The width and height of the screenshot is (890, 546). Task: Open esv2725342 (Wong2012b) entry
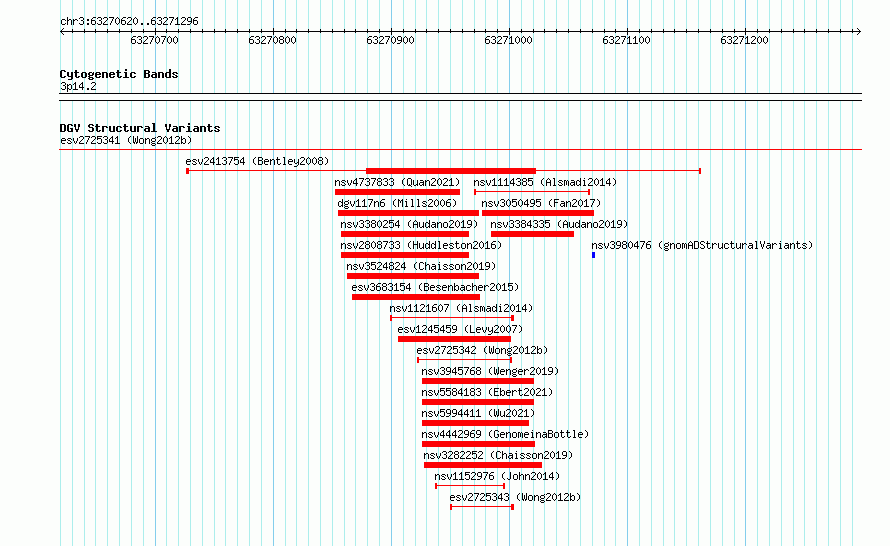[482, 350]
